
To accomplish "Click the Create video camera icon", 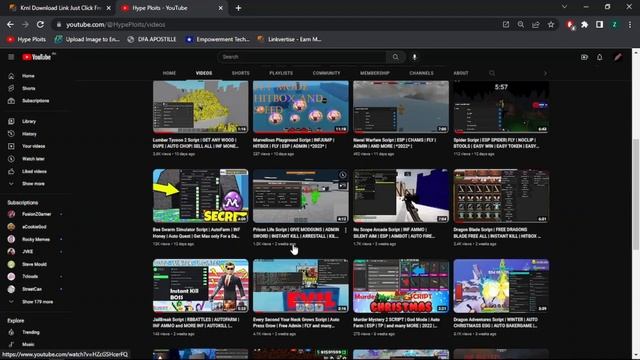I will click(584, 57).
